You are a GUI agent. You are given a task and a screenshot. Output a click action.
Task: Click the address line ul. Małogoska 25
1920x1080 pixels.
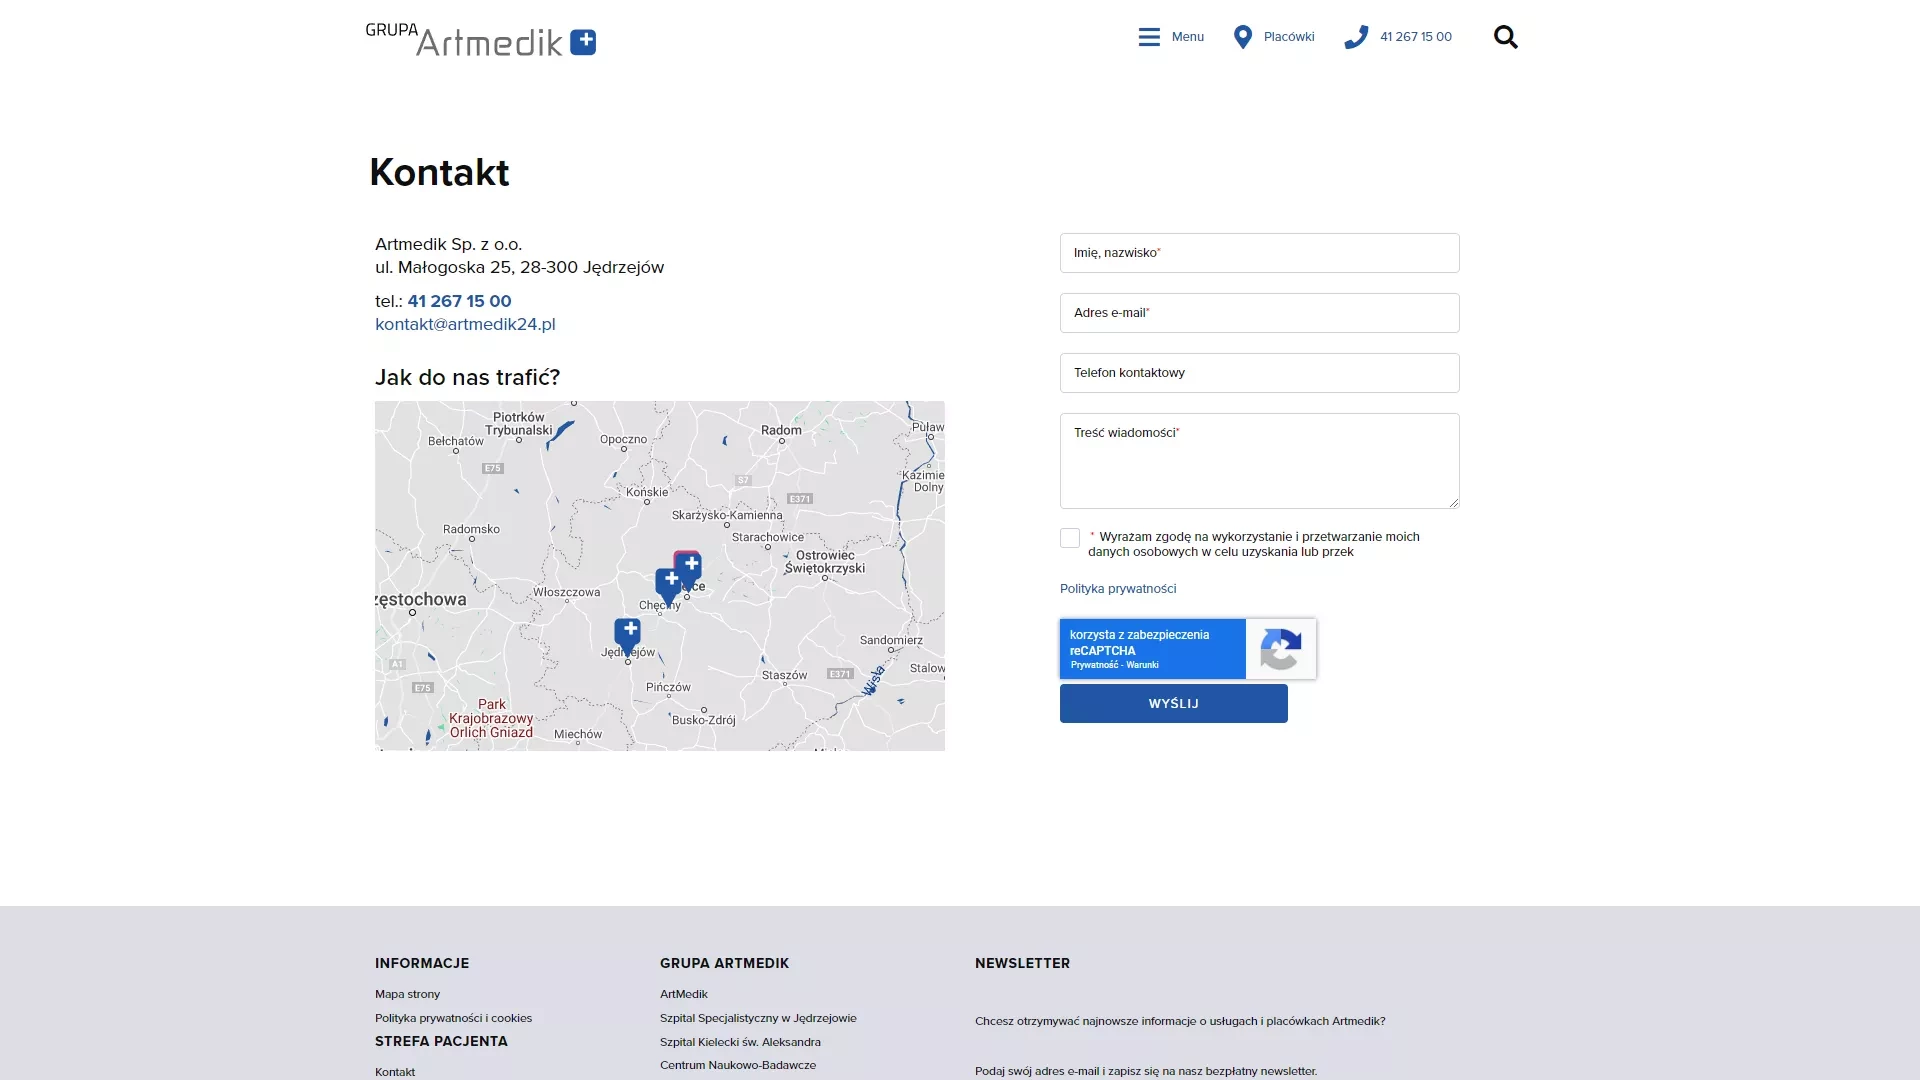[x=519, y=267]
